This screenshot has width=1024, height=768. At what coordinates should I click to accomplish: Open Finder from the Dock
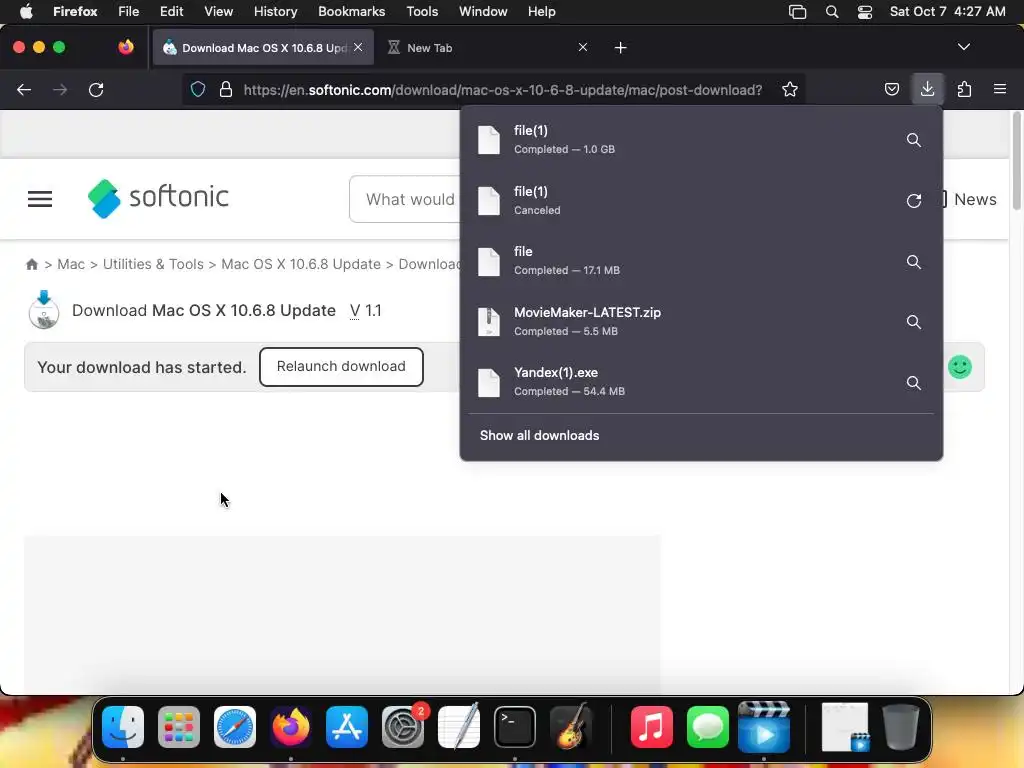click(x=123, y=727)
